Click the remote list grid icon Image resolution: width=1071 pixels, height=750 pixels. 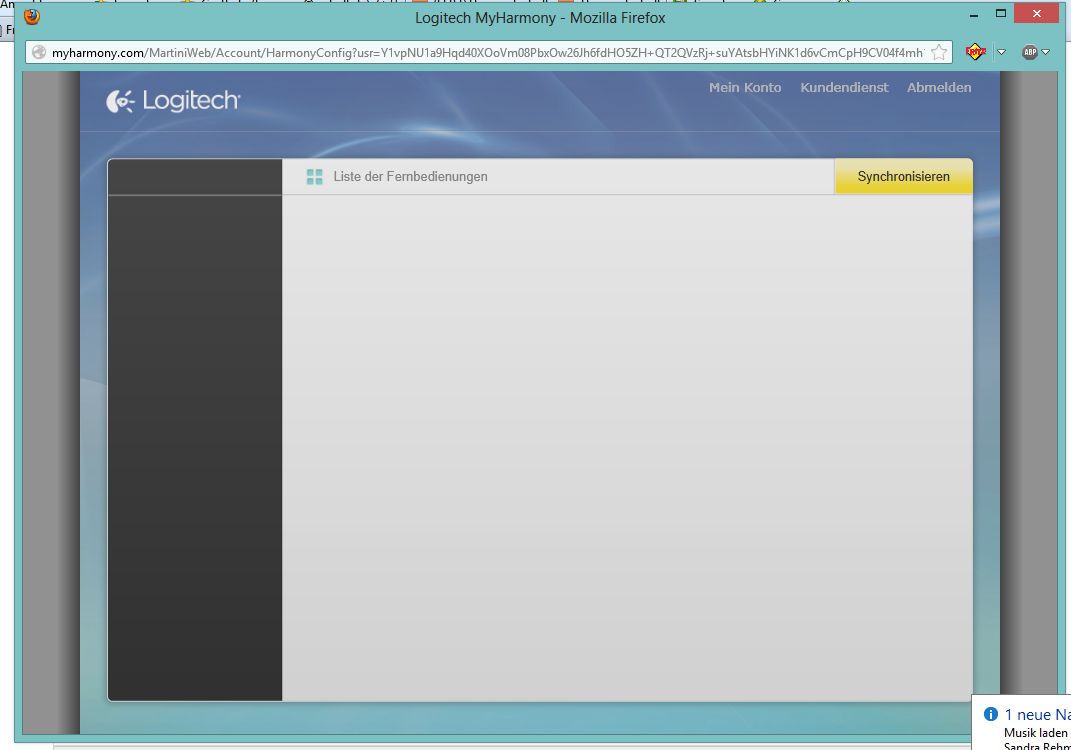(x=314, y=177)
